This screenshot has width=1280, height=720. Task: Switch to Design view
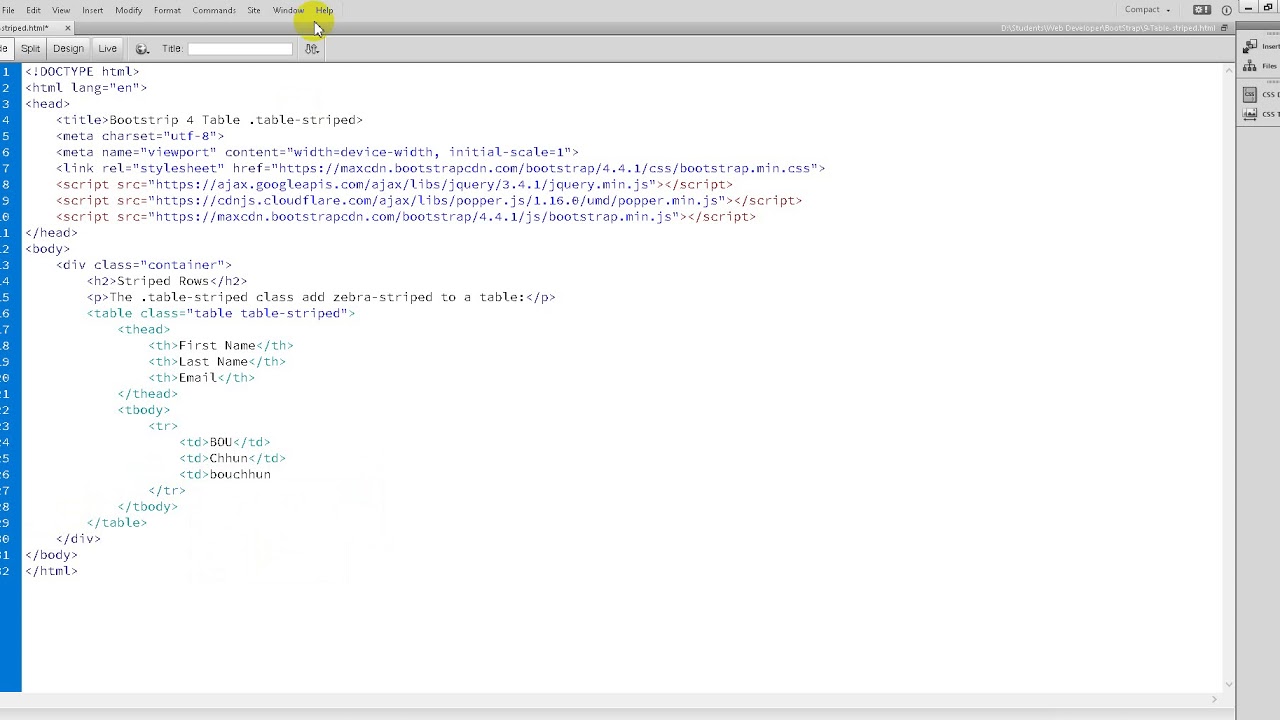click(68, 48)
